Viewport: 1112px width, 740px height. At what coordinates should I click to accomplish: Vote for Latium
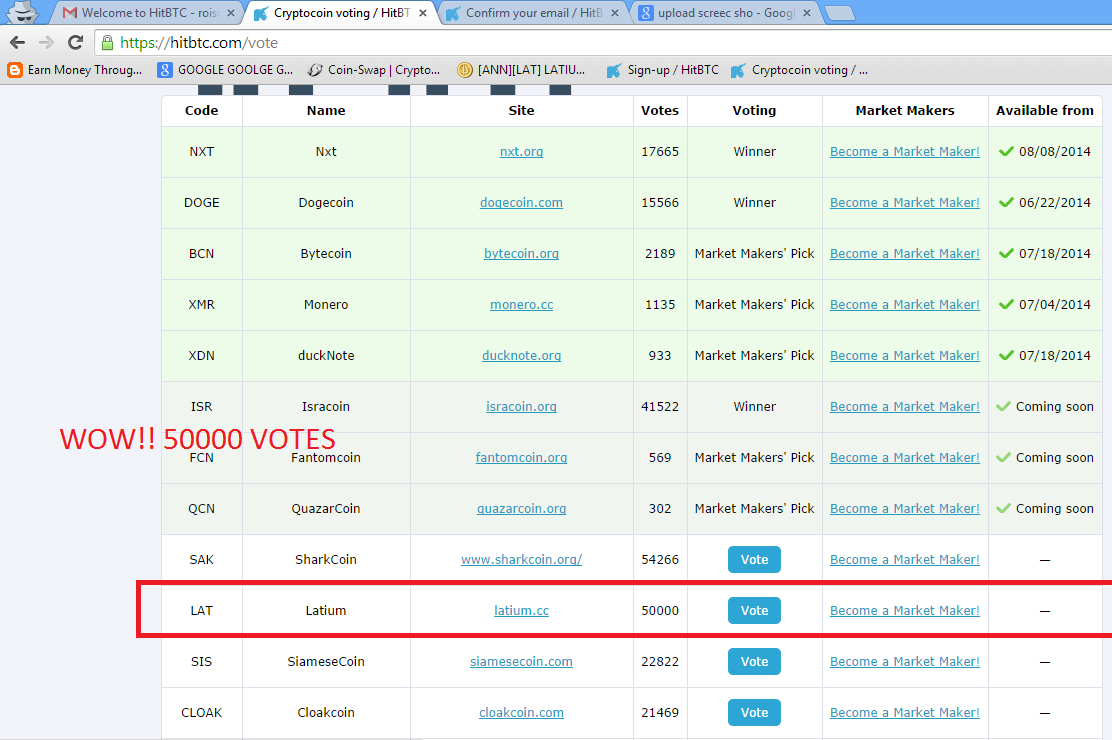(754, 611)
